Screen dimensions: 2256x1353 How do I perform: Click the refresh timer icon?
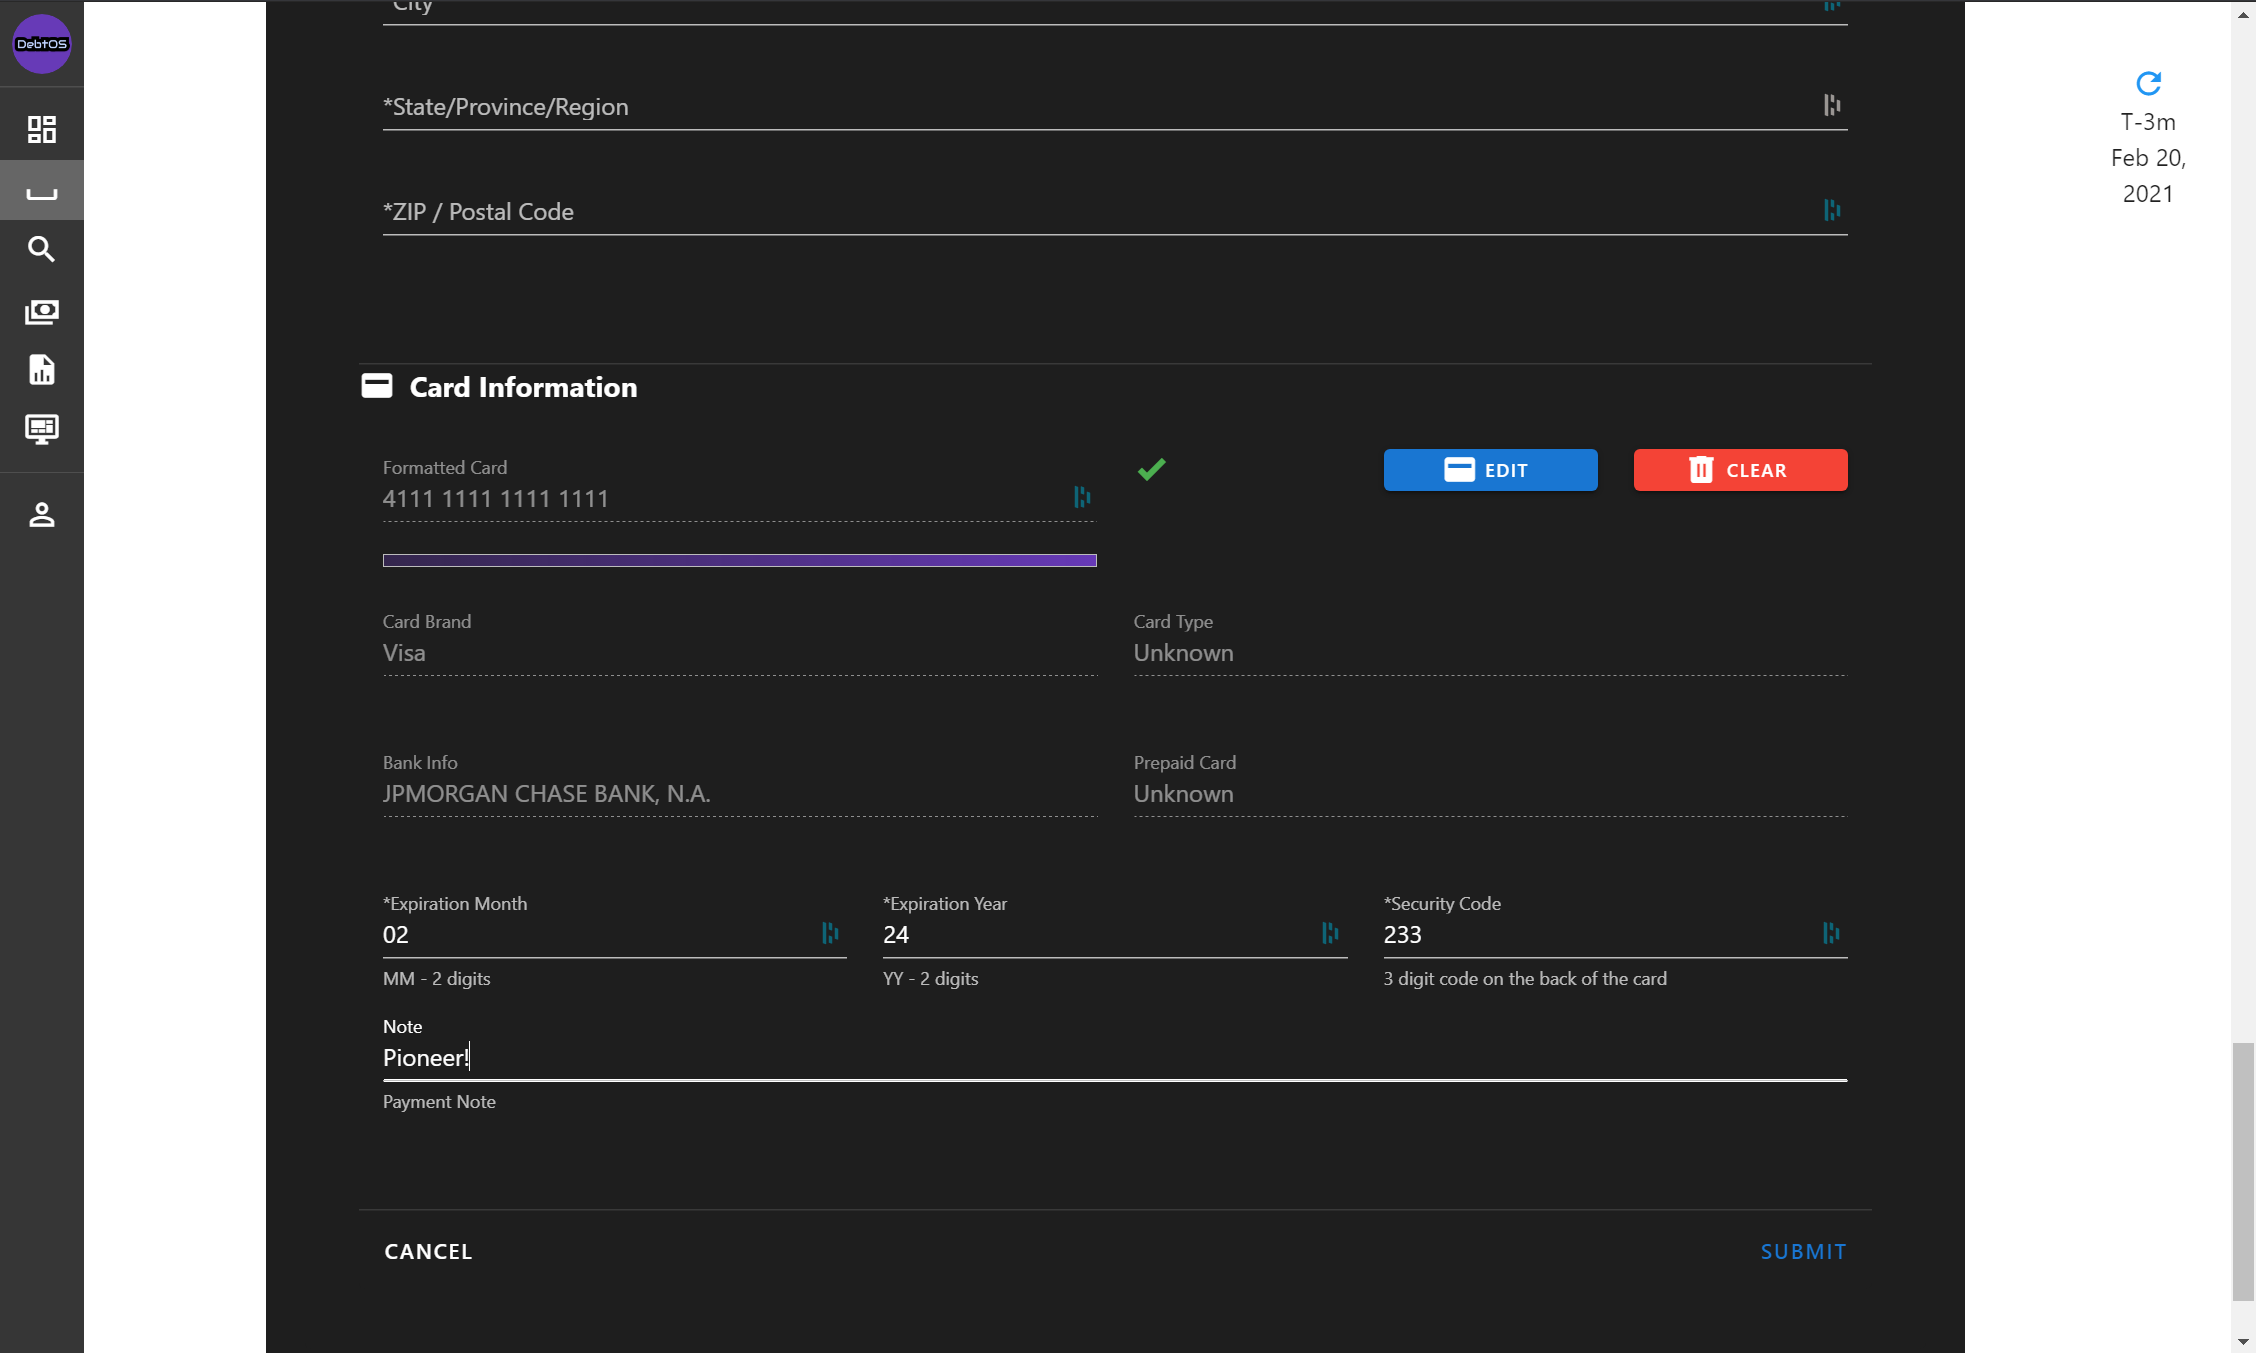click(2148, 83)
